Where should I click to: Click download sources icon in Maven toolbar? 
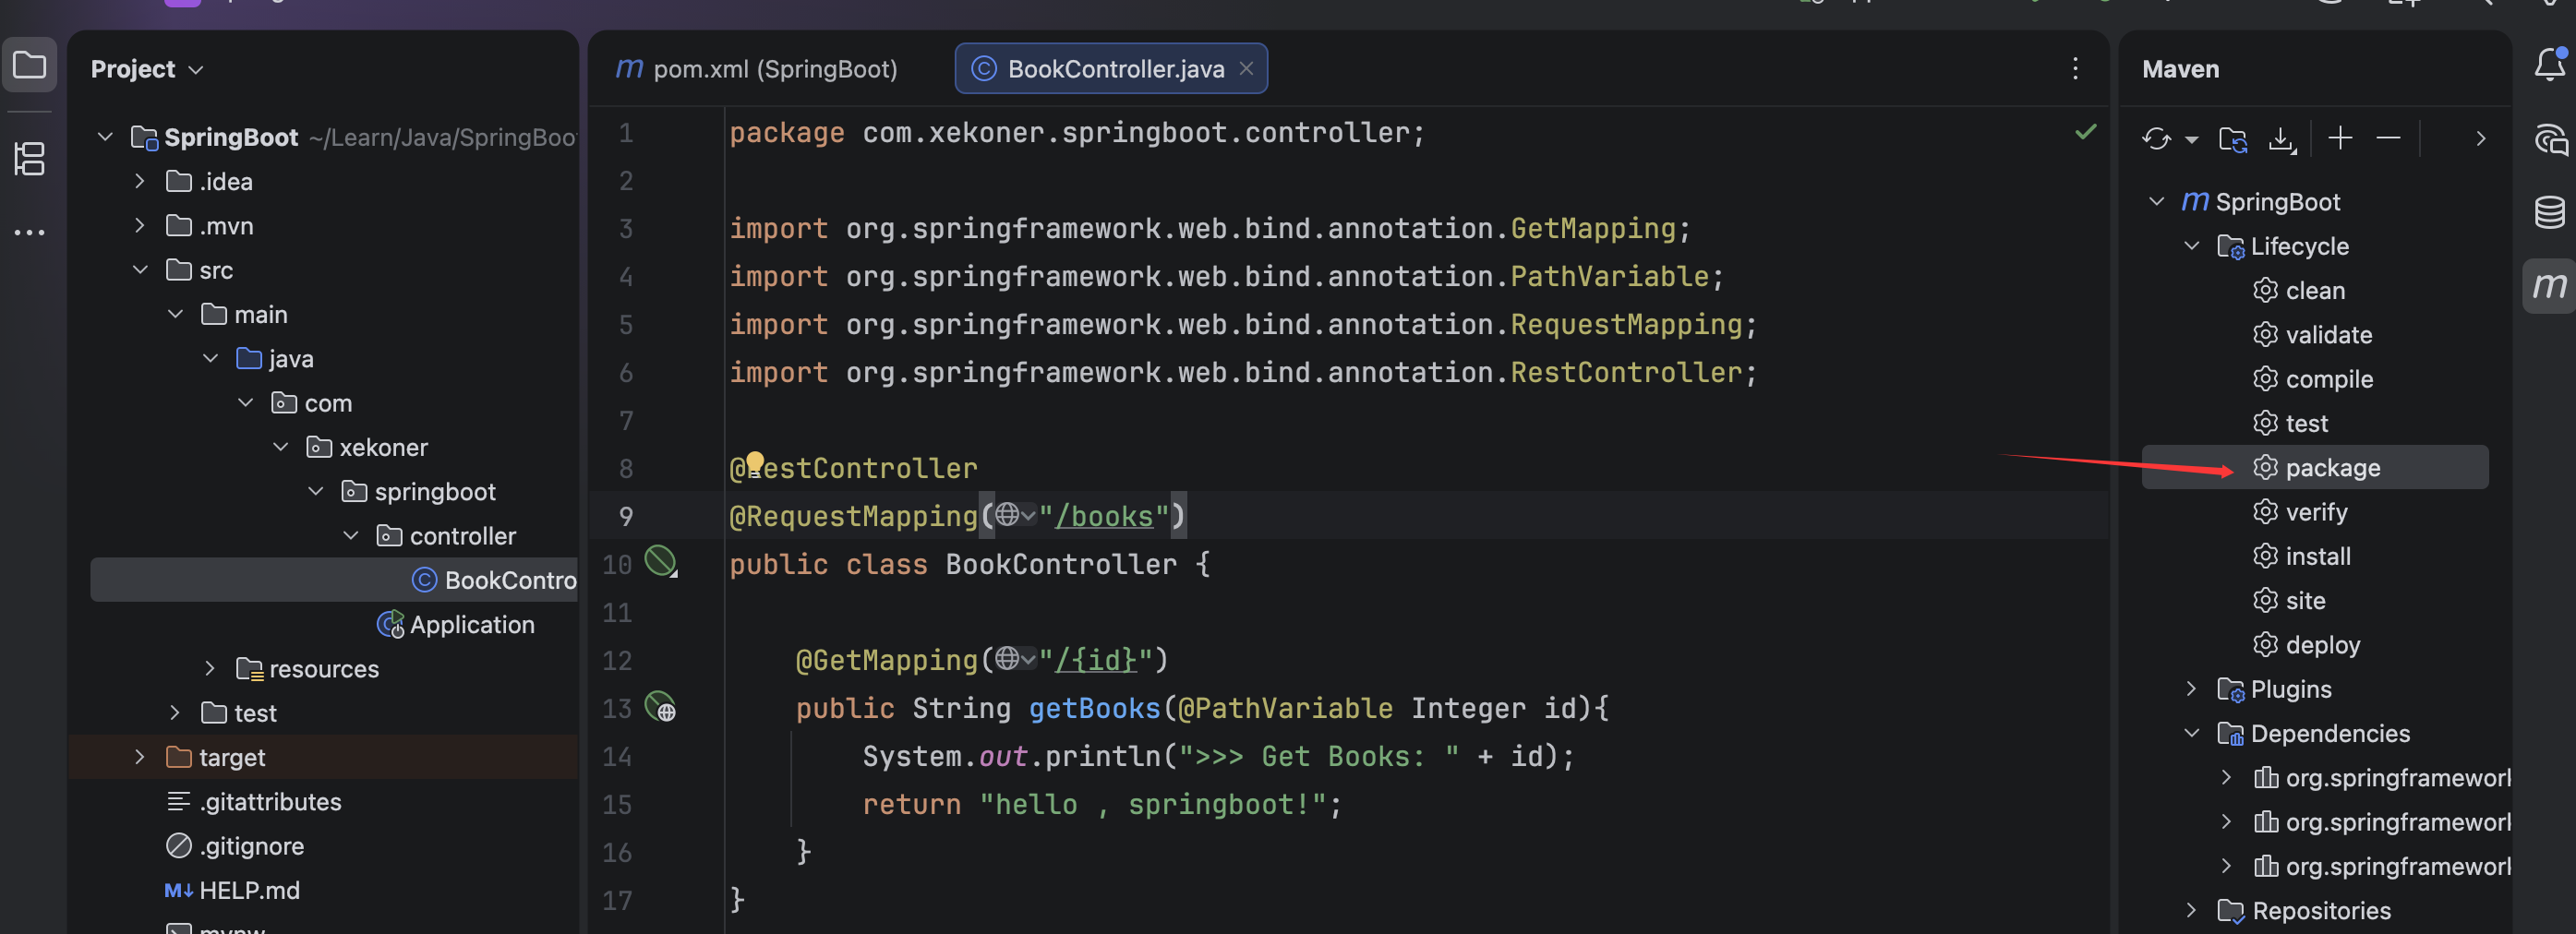pos(2282,139)
